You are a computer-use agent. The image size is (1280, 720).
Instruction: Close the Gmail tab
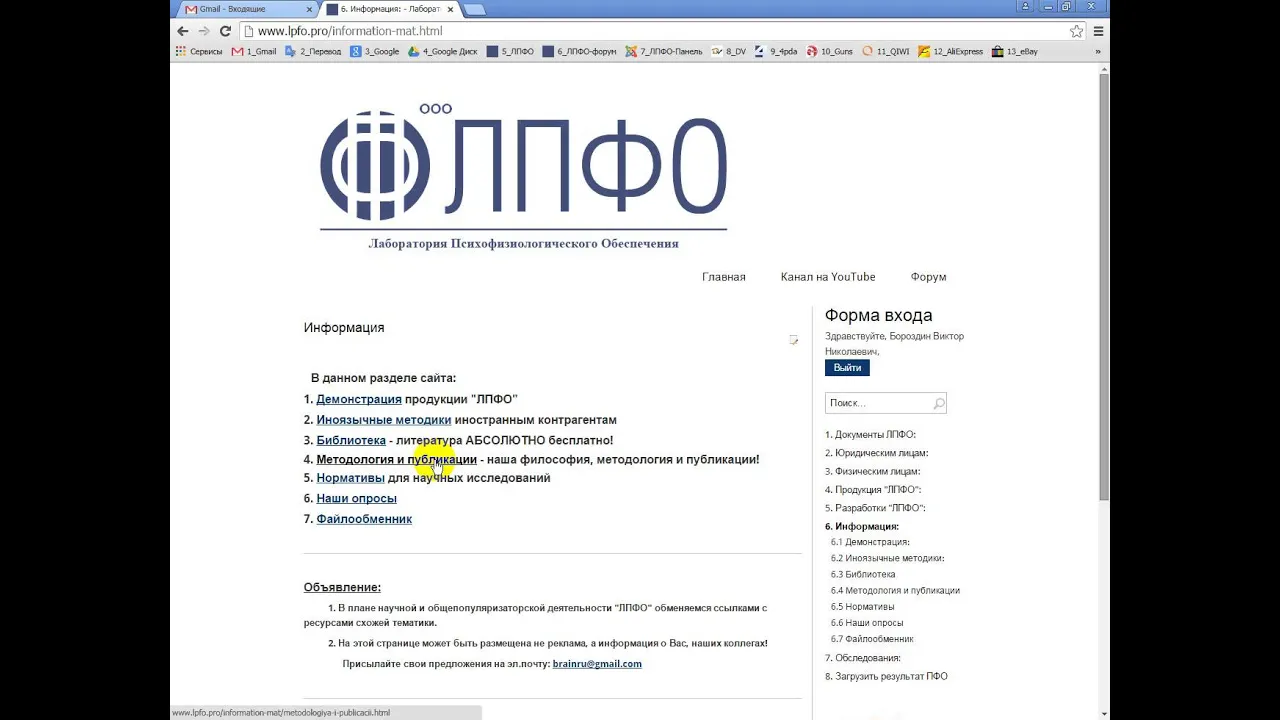pos(309,9)
